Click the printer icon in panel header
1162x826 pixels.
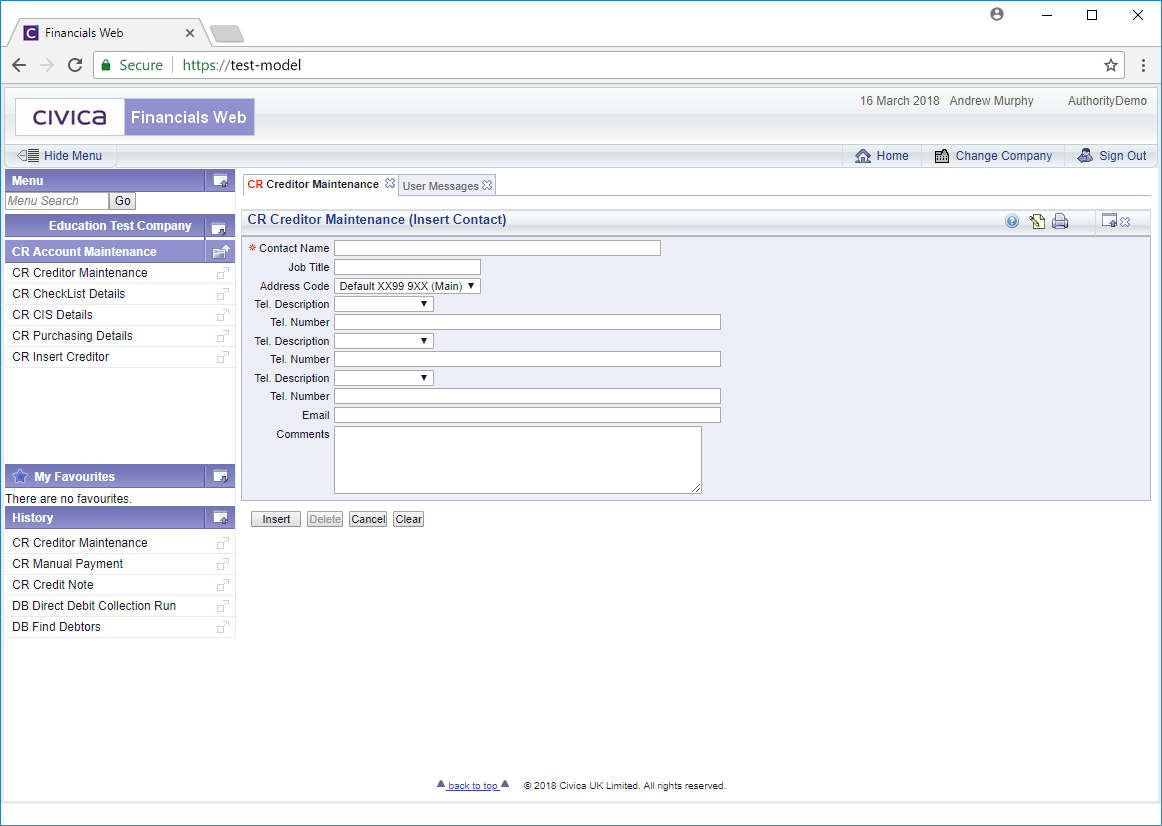pyautogui.click(x=1060, y=221)
